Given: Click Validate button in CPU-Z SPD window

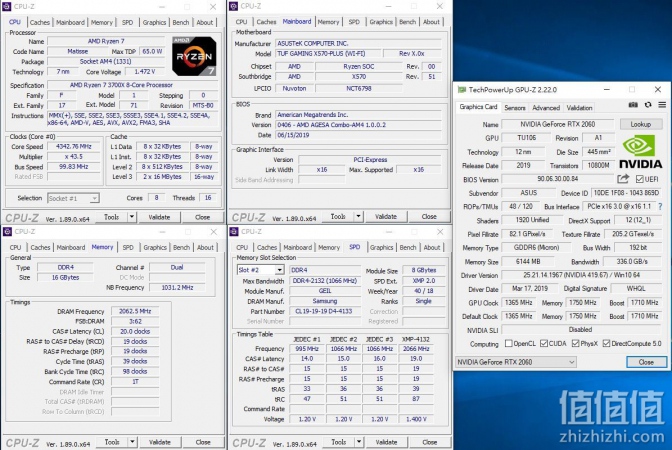Looking at the screenshot, I should coord(386,442).
